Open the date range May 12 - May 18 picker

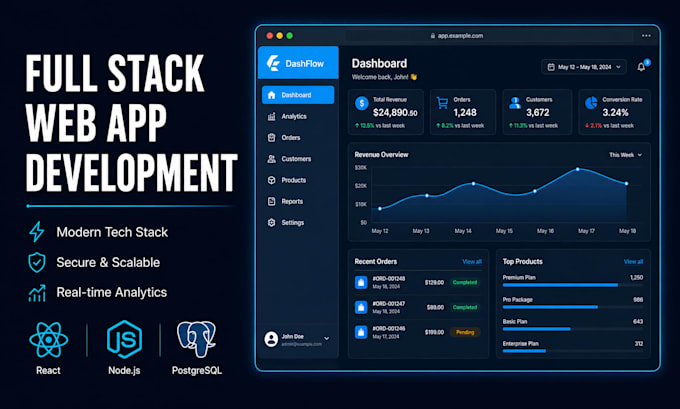pos(584,67)
